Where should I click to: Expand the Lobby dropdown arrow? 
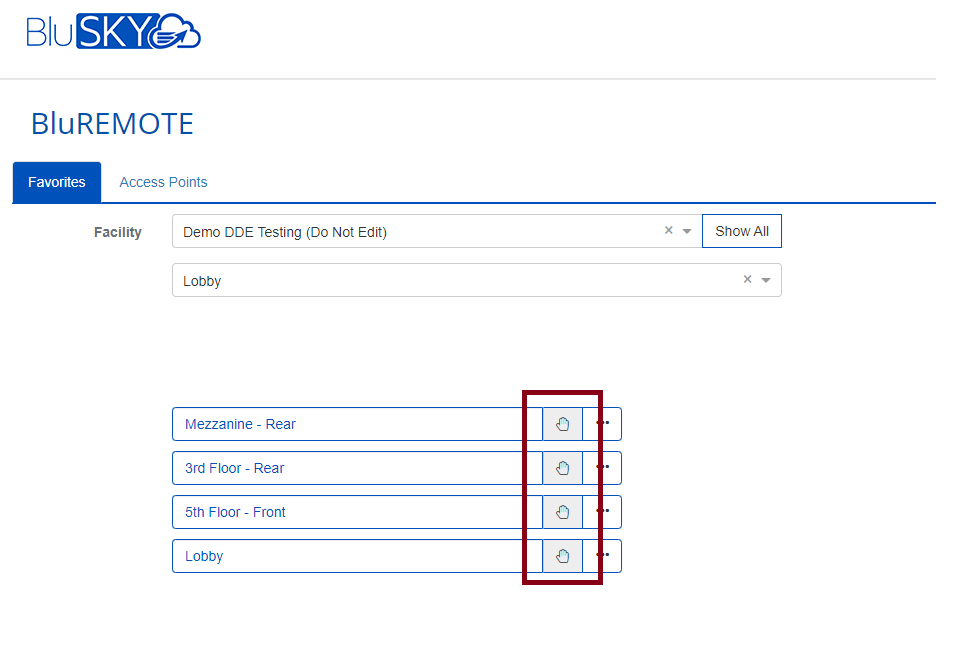(x=766, y=281)
